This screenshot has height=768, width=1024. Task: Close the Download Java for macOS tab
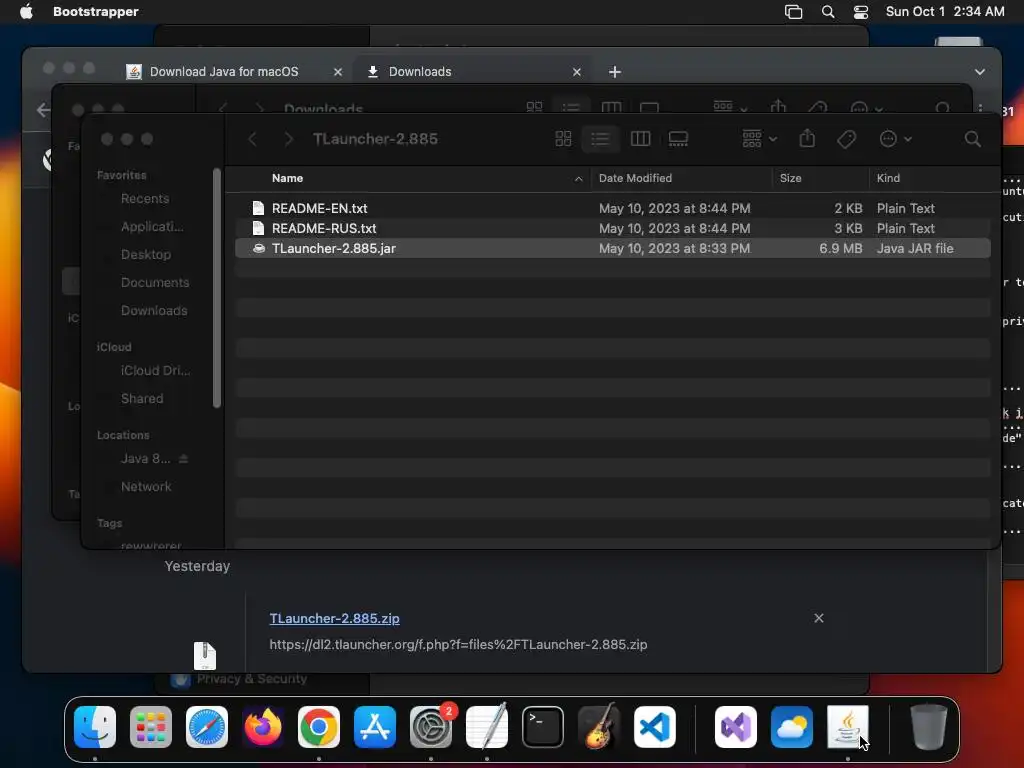click(338, 72)
